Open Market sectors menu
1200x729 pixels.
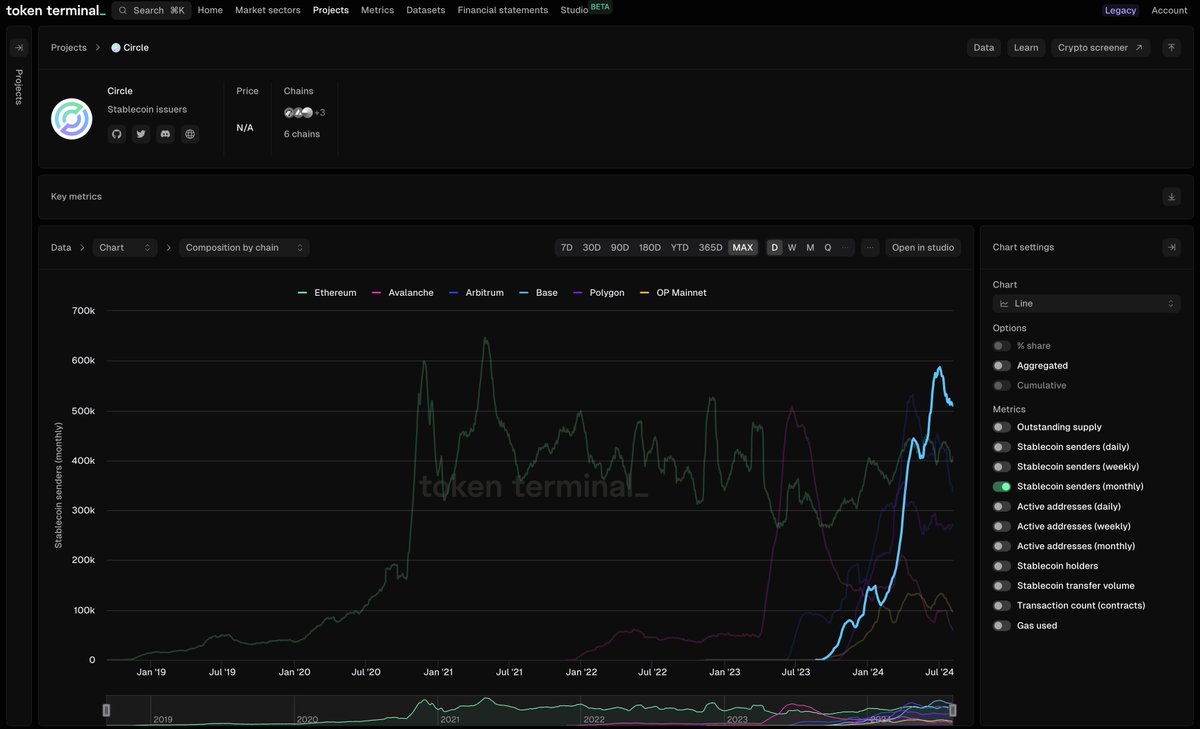pos(268,10)
